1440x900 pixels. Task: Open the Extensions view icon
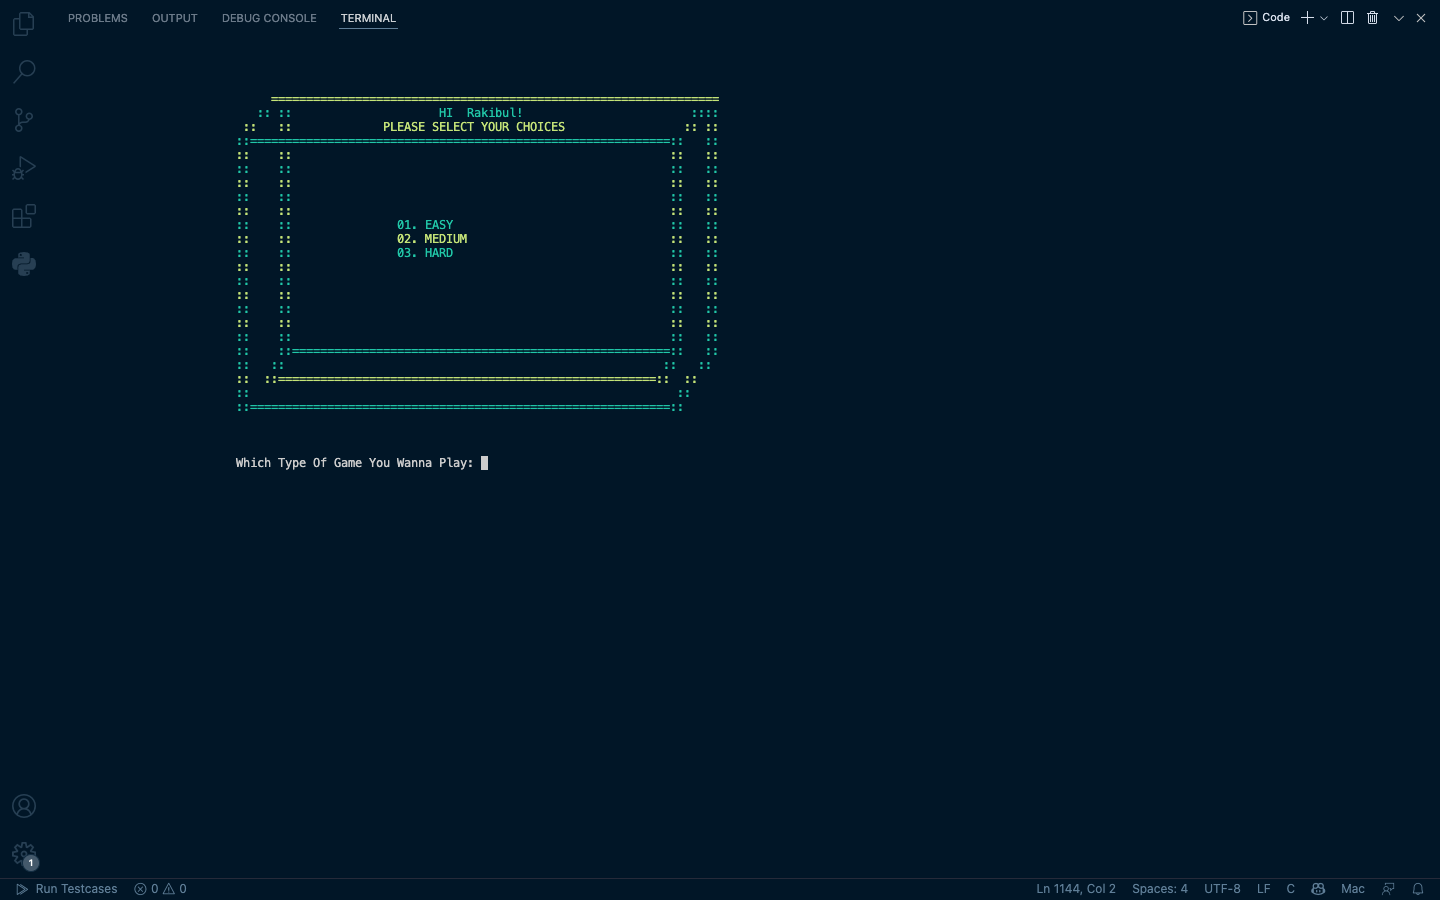[24, 216]
